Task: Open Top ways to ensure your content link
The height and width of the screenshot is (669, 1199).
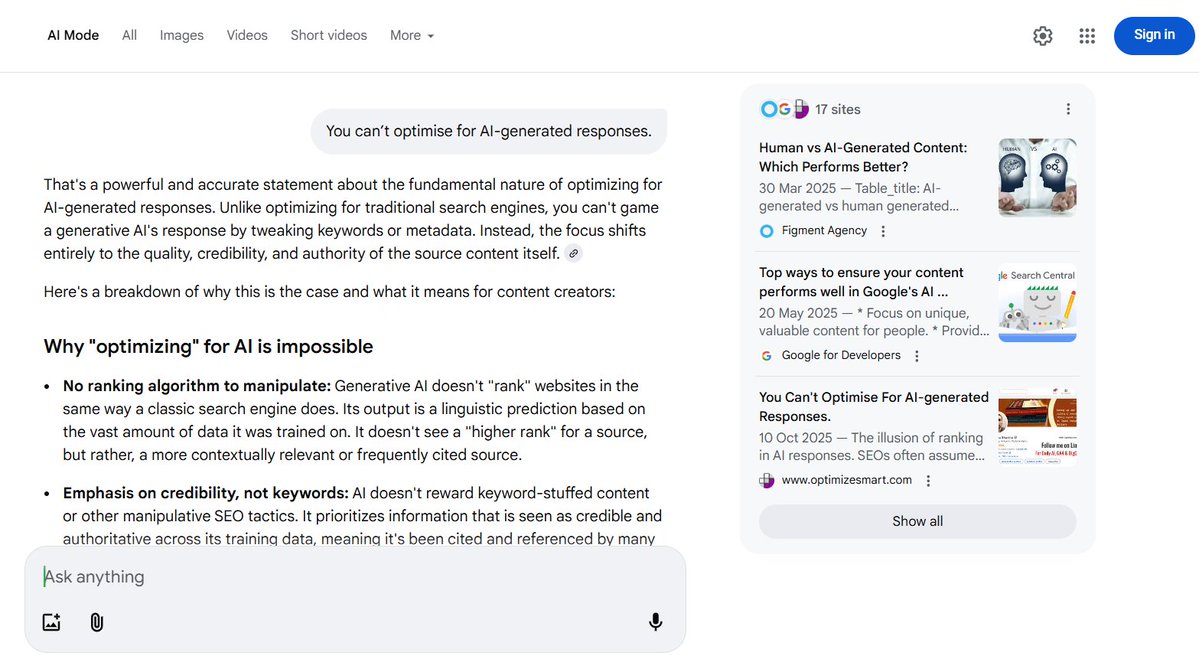Action: (x=861, y=282)
